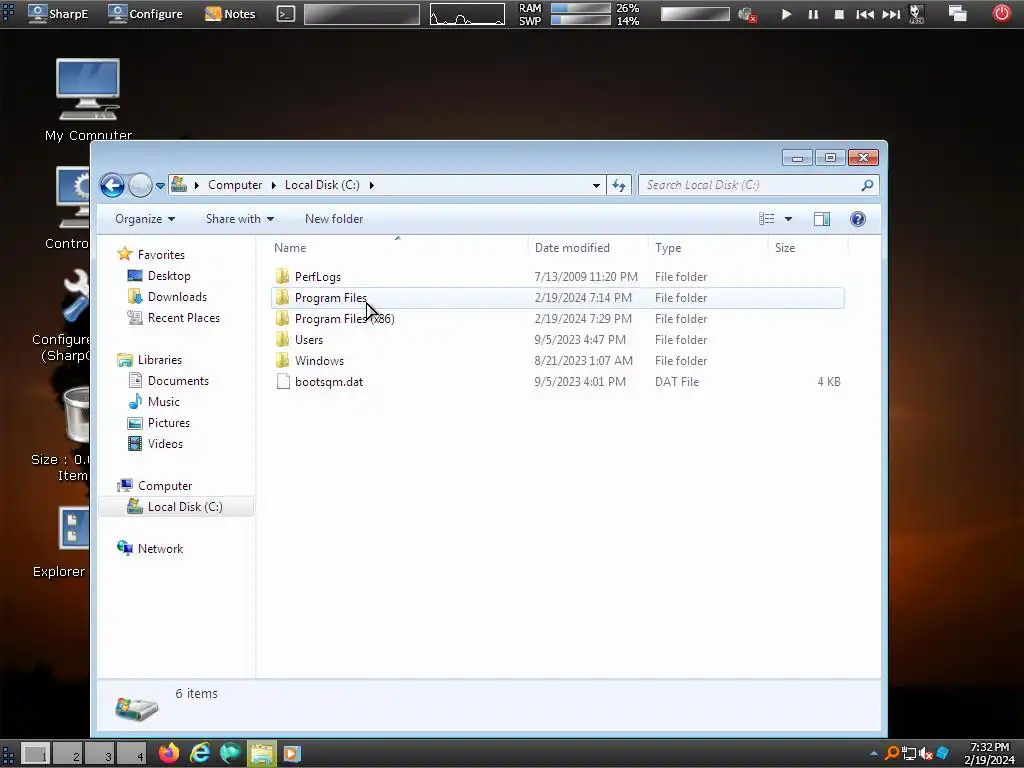Viewport: 1024px width, 768px height.
Task: Expand the chevron before Computer in address bar
Action: (197, 185)
